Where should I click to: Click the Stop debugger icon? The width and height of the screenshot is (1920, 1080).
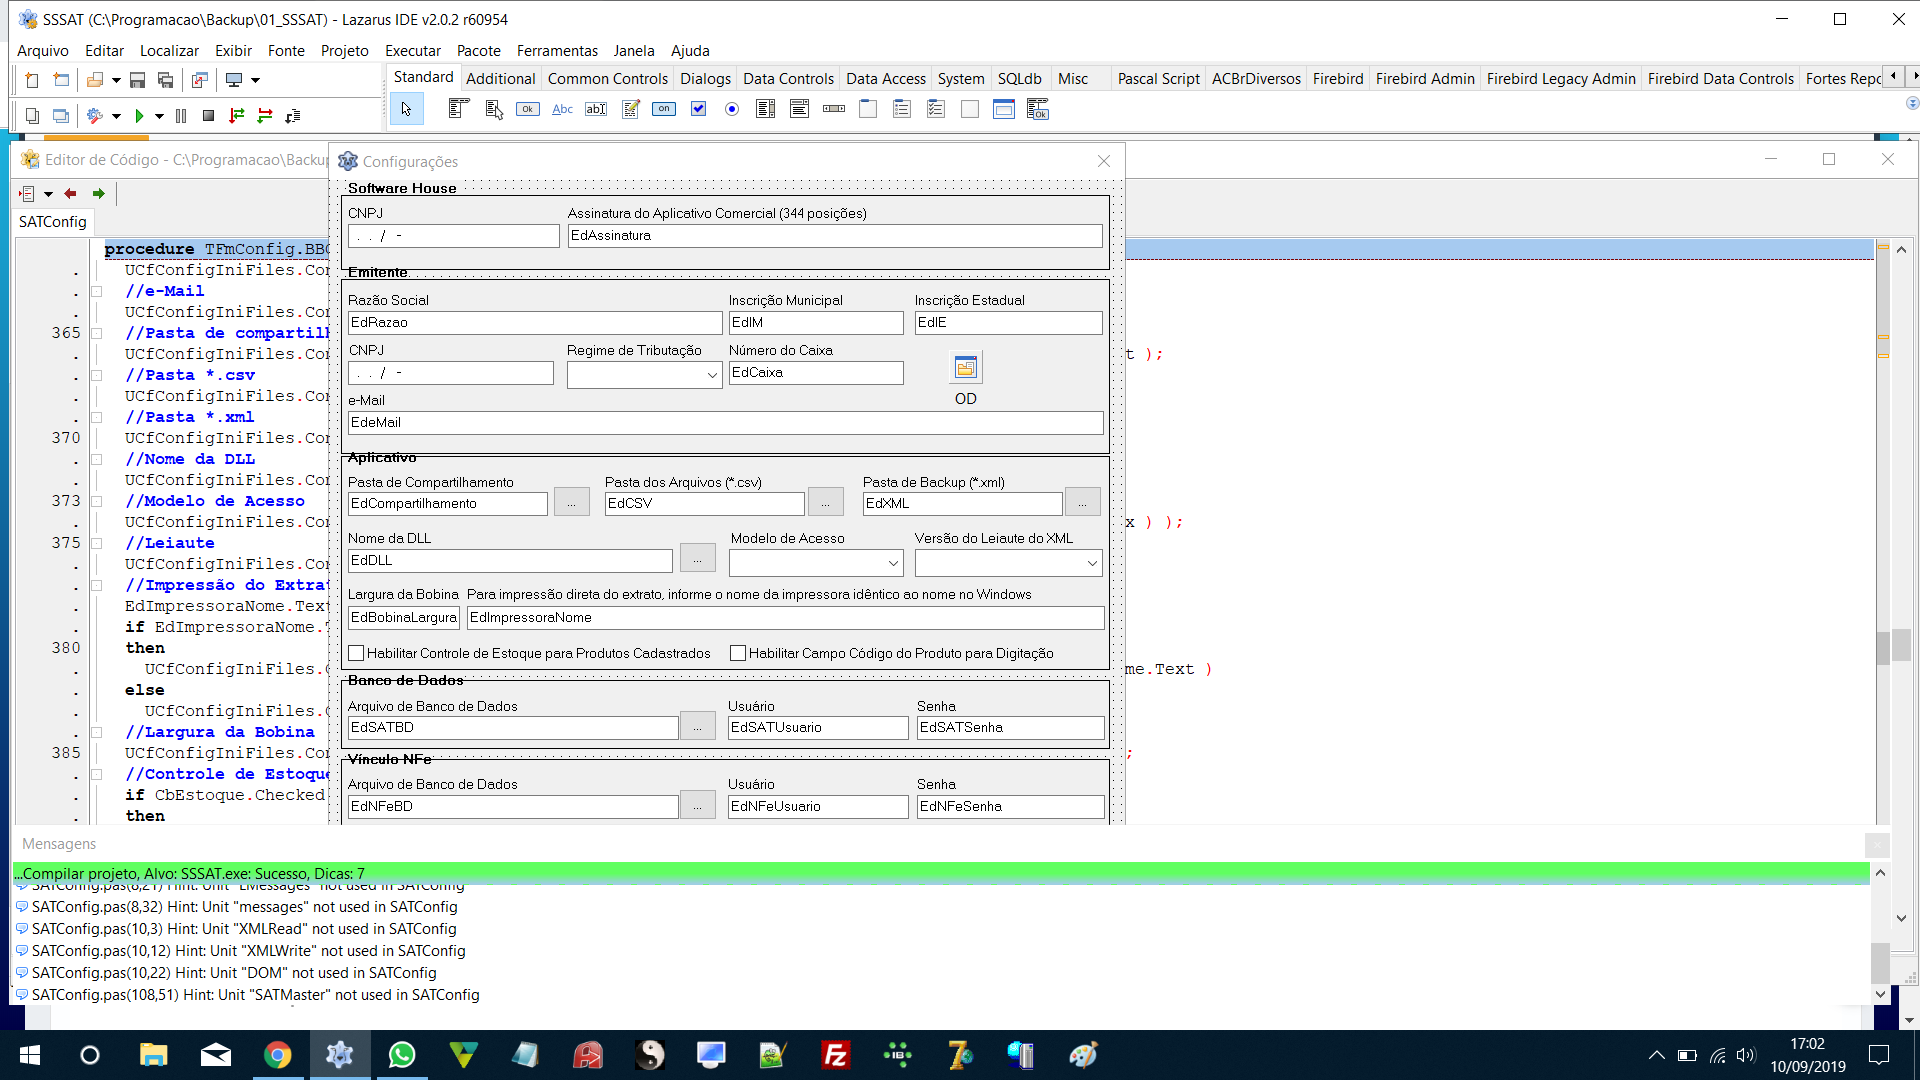208,116
